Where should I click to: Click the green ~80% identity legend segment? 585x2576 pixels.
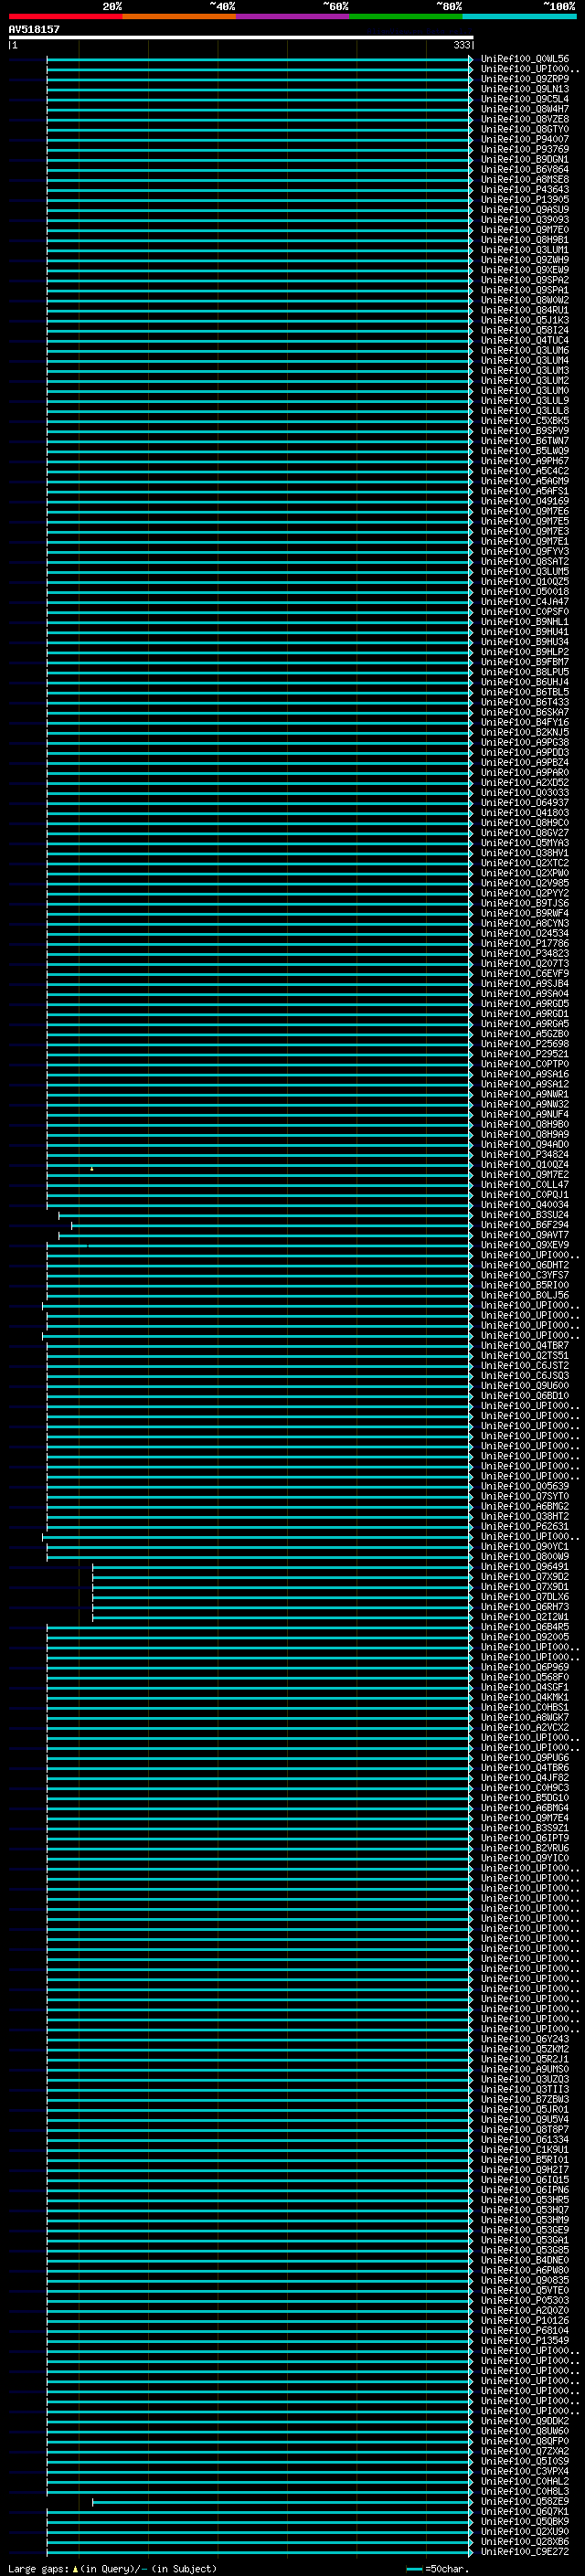pos(406,17)
